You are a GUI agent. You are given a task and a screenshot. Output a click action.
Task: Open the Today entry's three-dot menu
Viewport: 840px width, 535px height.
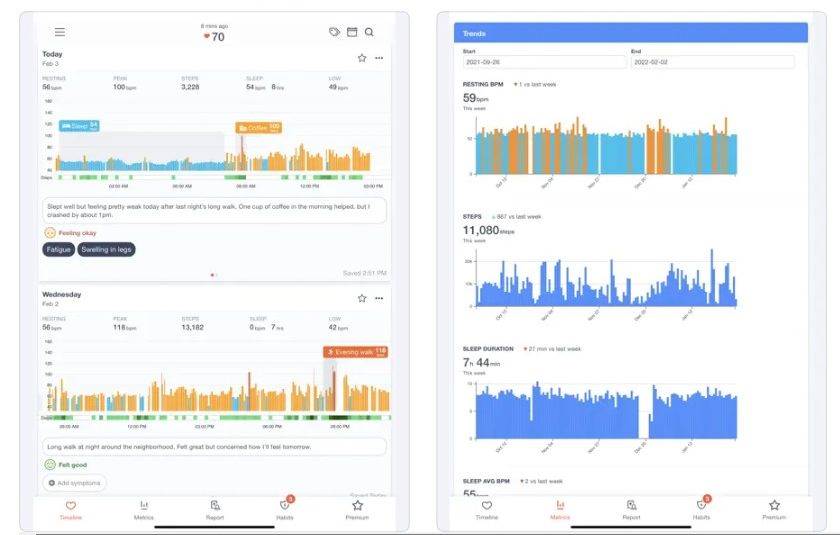[379, 58]
